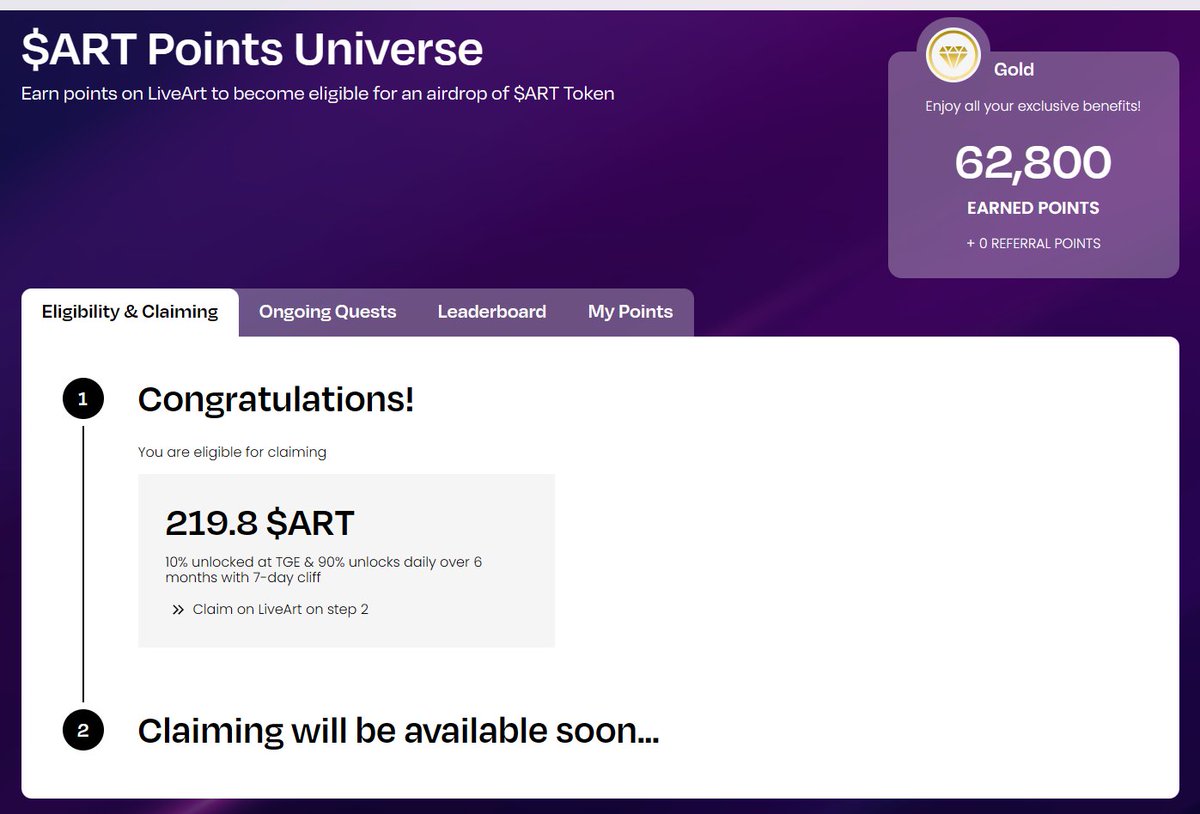Click Claiming will be available soon heading
The height and width of the screenshot is (814, 1200).
click(398, 731)
